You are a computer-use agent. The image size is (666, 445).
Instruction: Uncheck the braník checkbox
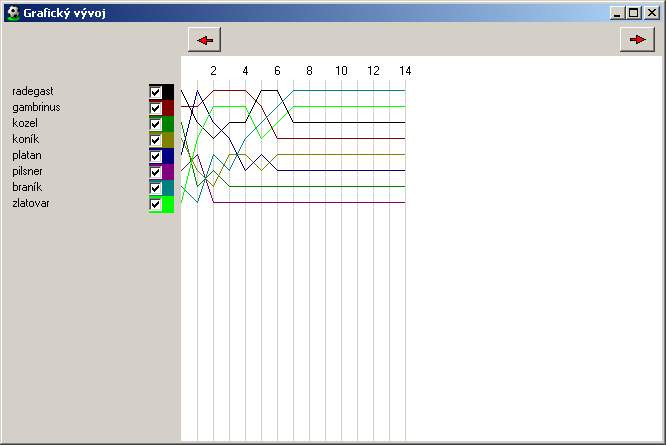pos(155,188)
